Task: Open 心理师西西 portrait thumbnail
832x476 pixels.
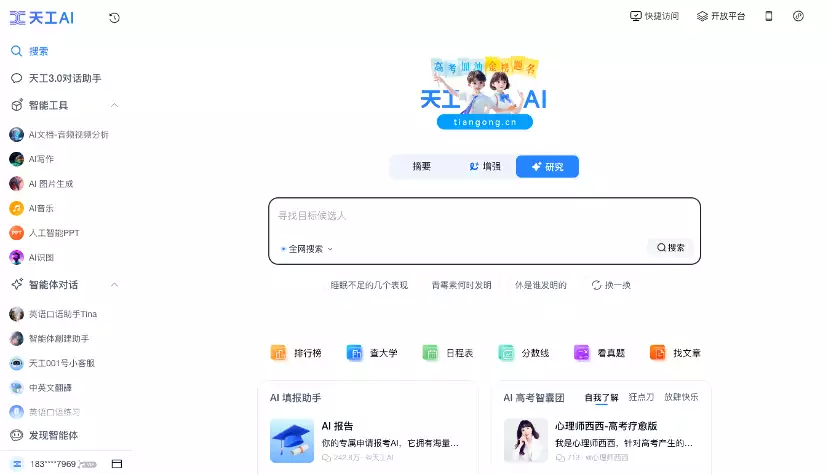Action: pyautogui.click(x=525, y=440)
